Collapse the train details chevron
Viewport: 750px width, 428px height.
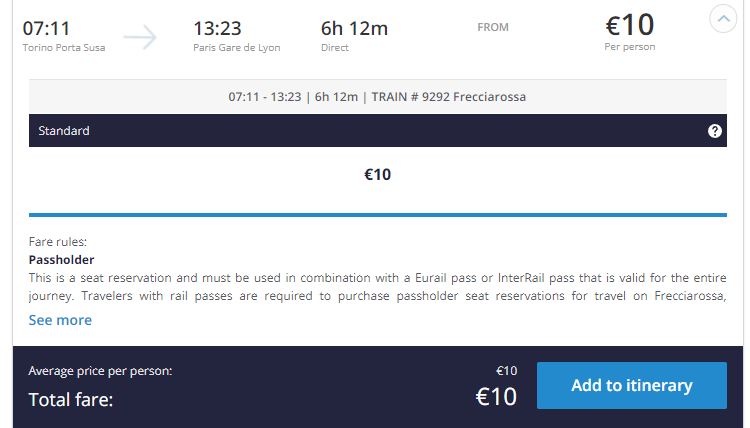coord(723,19)
